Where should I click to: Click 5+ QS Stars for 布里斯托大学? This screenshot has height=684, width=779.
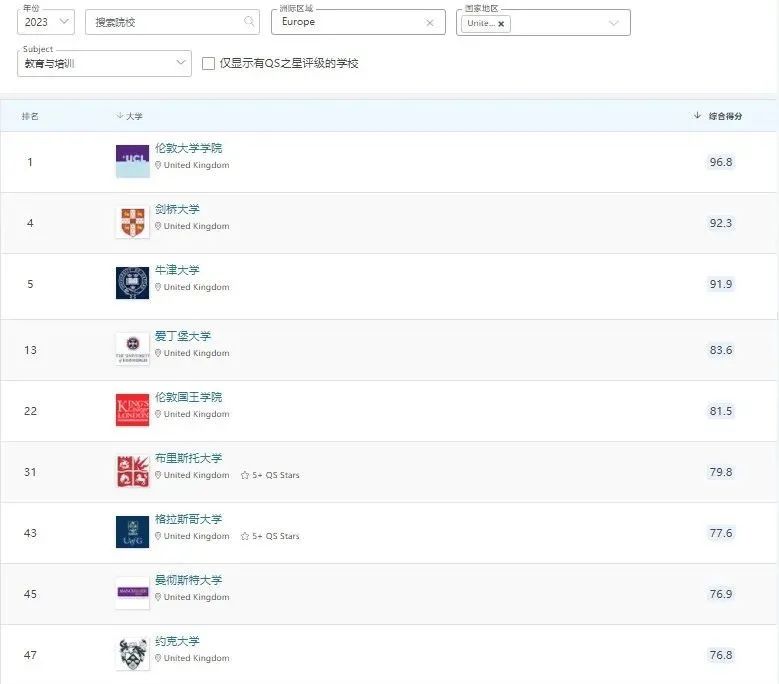coord(270,475)
